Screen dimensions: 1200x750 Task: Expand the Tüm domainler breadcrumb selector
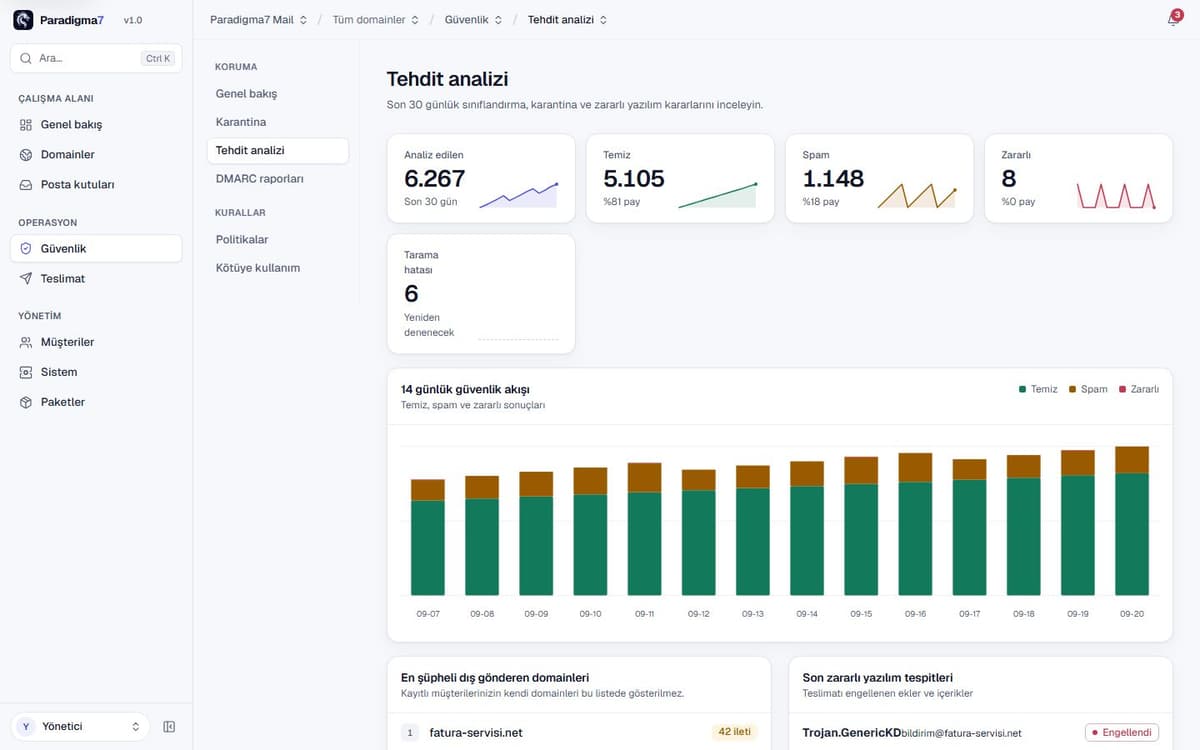coord(376,20)
